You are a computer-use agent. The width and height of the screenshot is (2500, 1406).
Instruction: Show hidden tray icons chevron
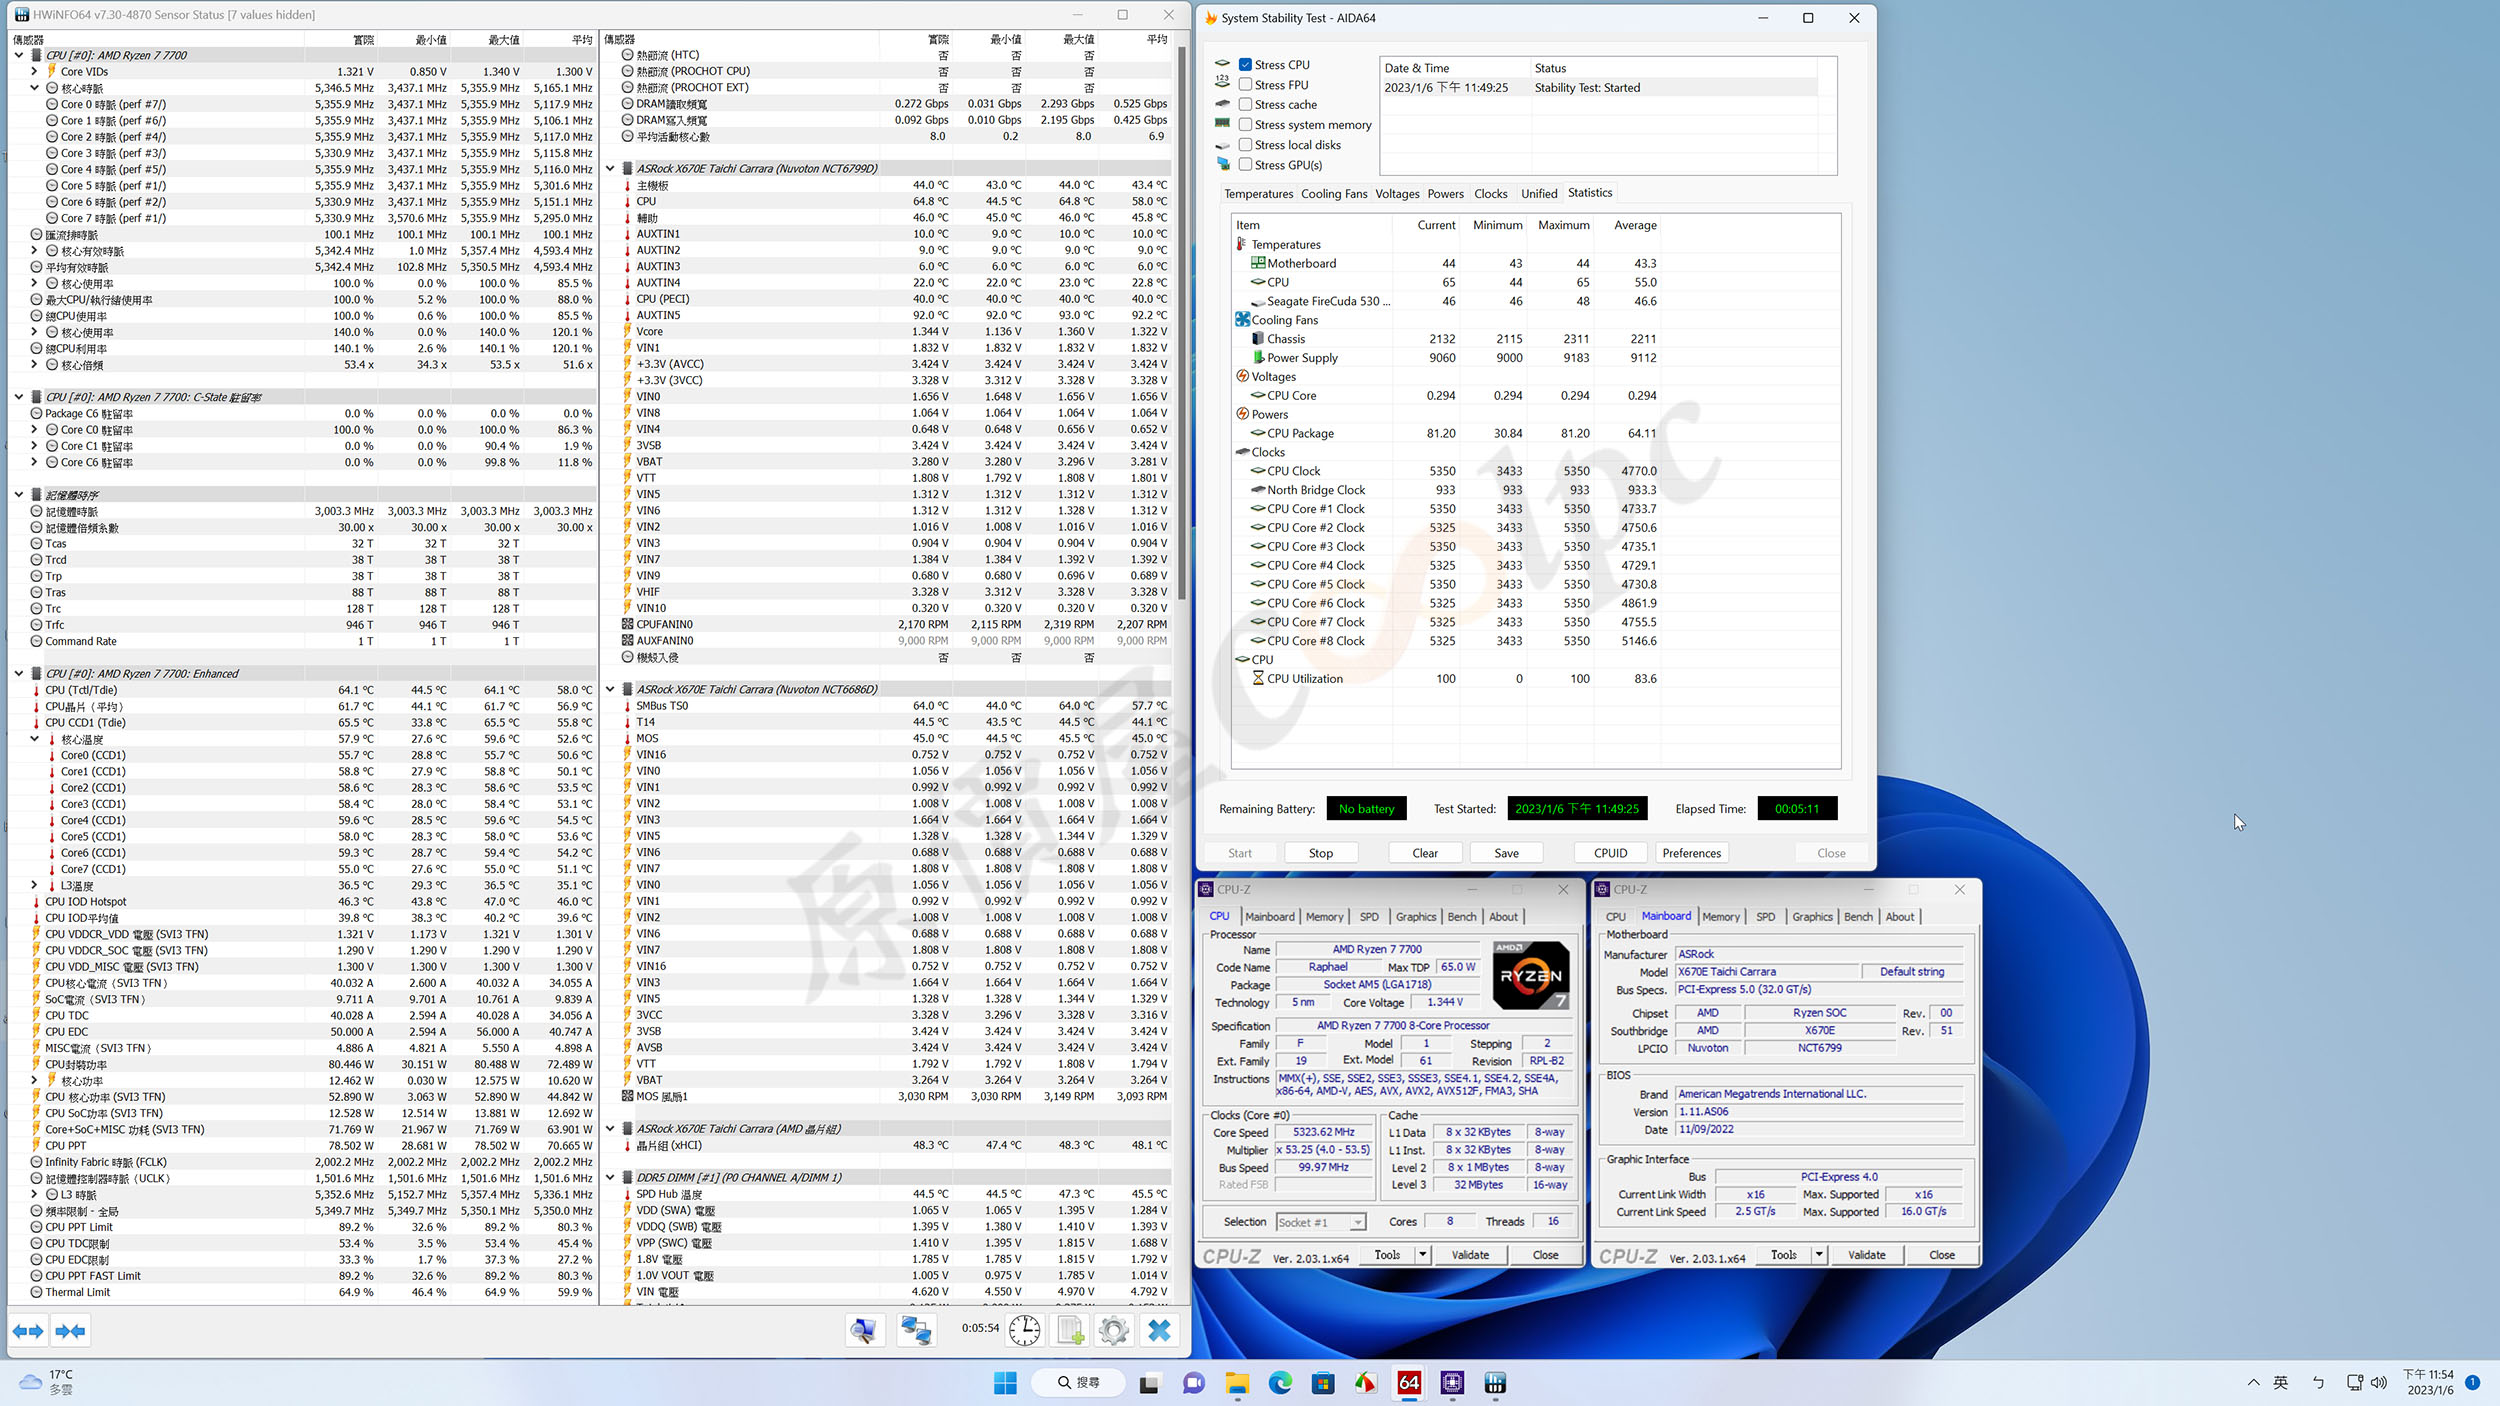tap(2253, 1383)
